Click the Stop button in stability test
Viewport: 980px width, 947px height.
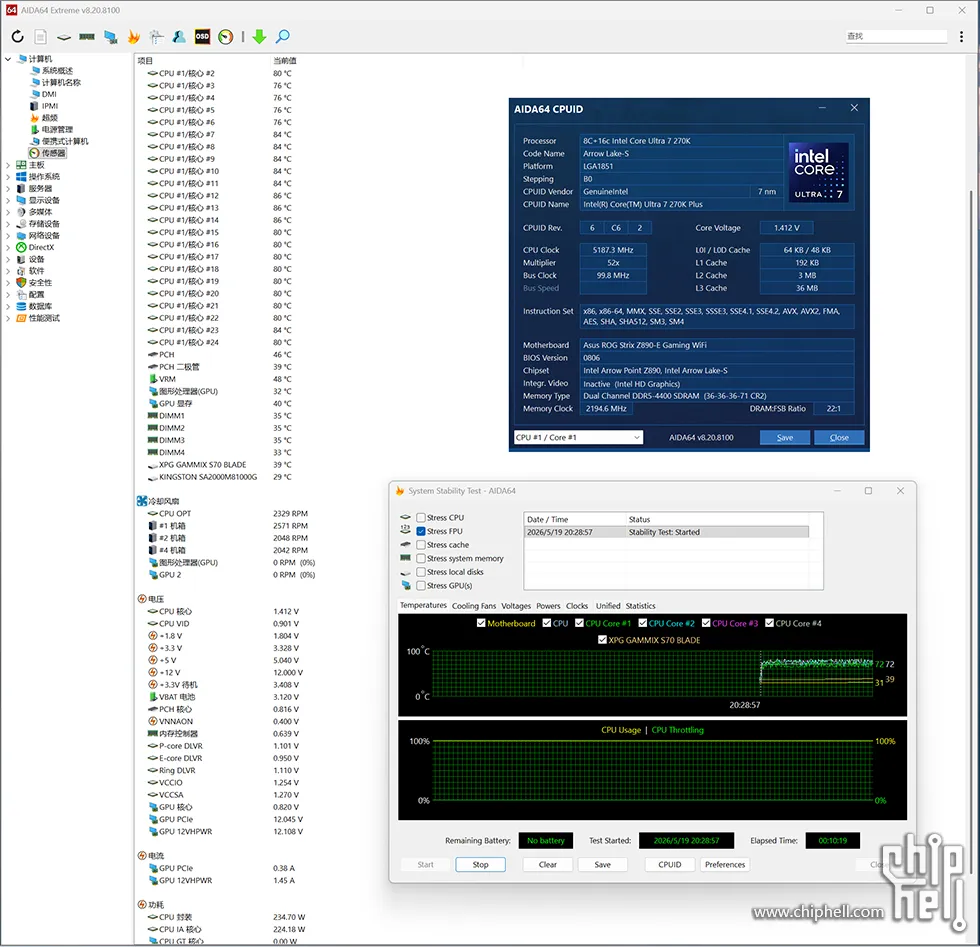coord(480,864)
